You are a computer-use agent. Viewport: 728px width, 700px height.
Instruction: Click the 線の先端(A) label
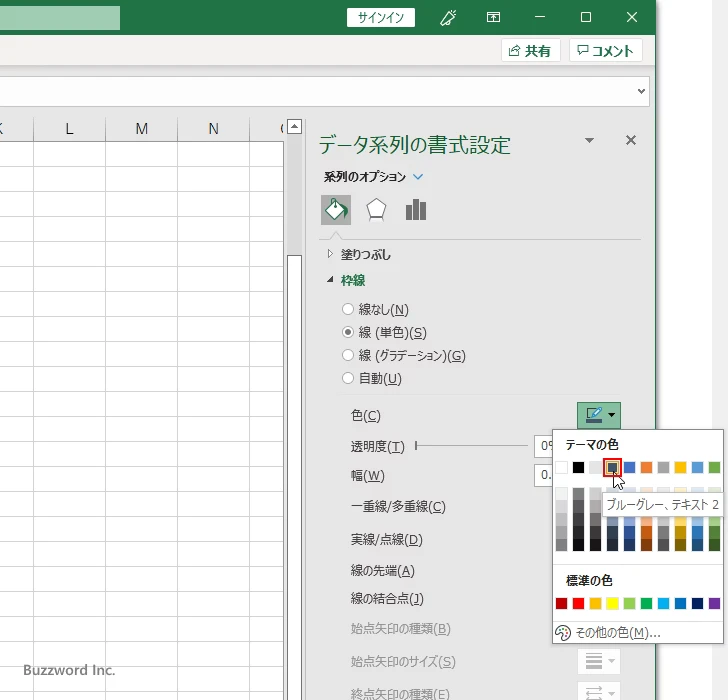tap(383, 570)
